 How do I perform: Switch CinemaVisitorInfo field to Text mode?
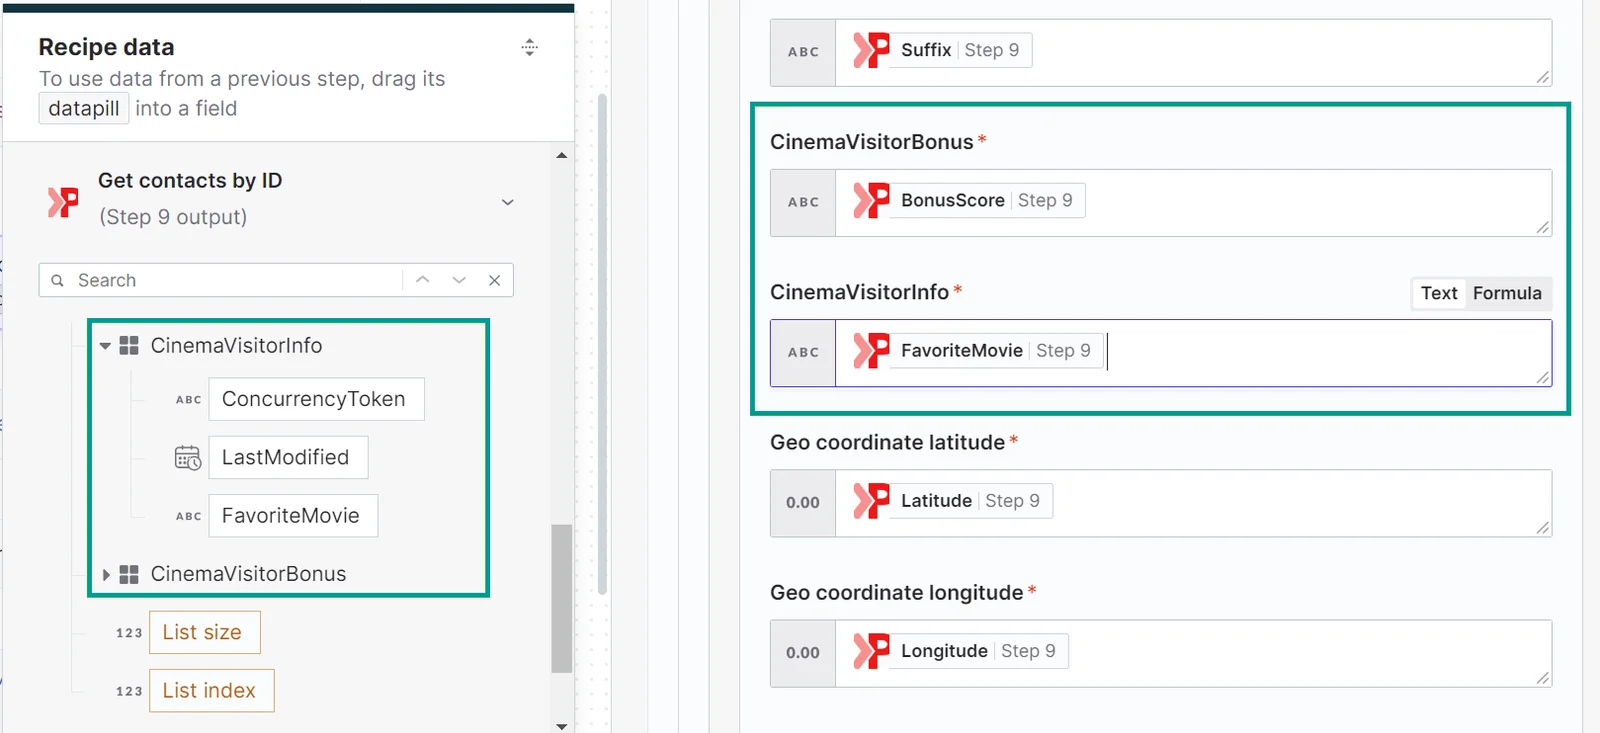(x=1439, y=293)
